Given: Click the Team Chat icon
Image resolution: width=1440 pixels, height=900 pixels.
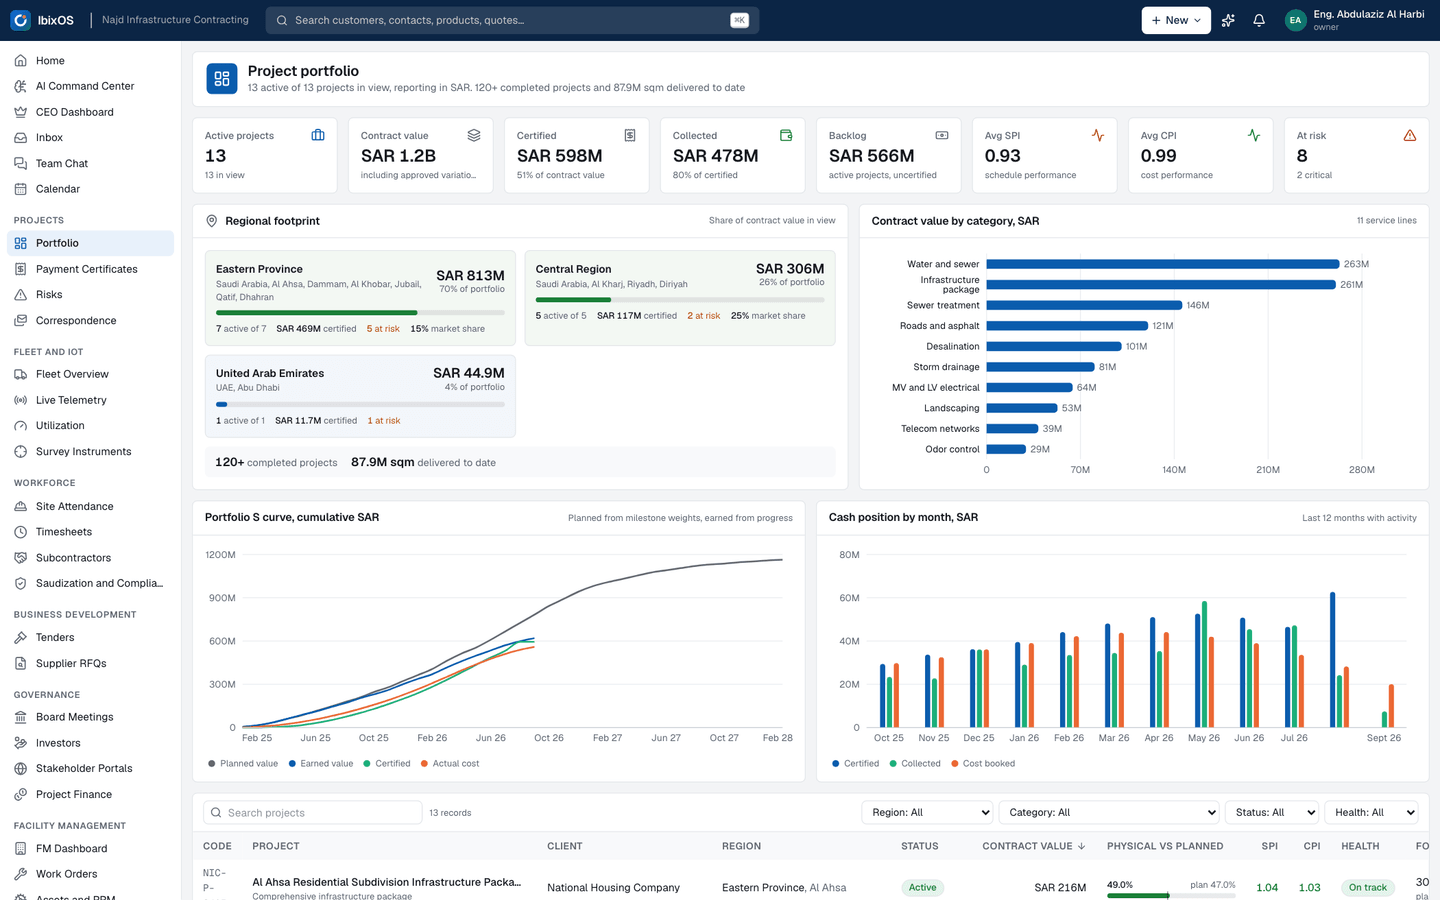Looking at the screenshot, I should click(20, 163).
